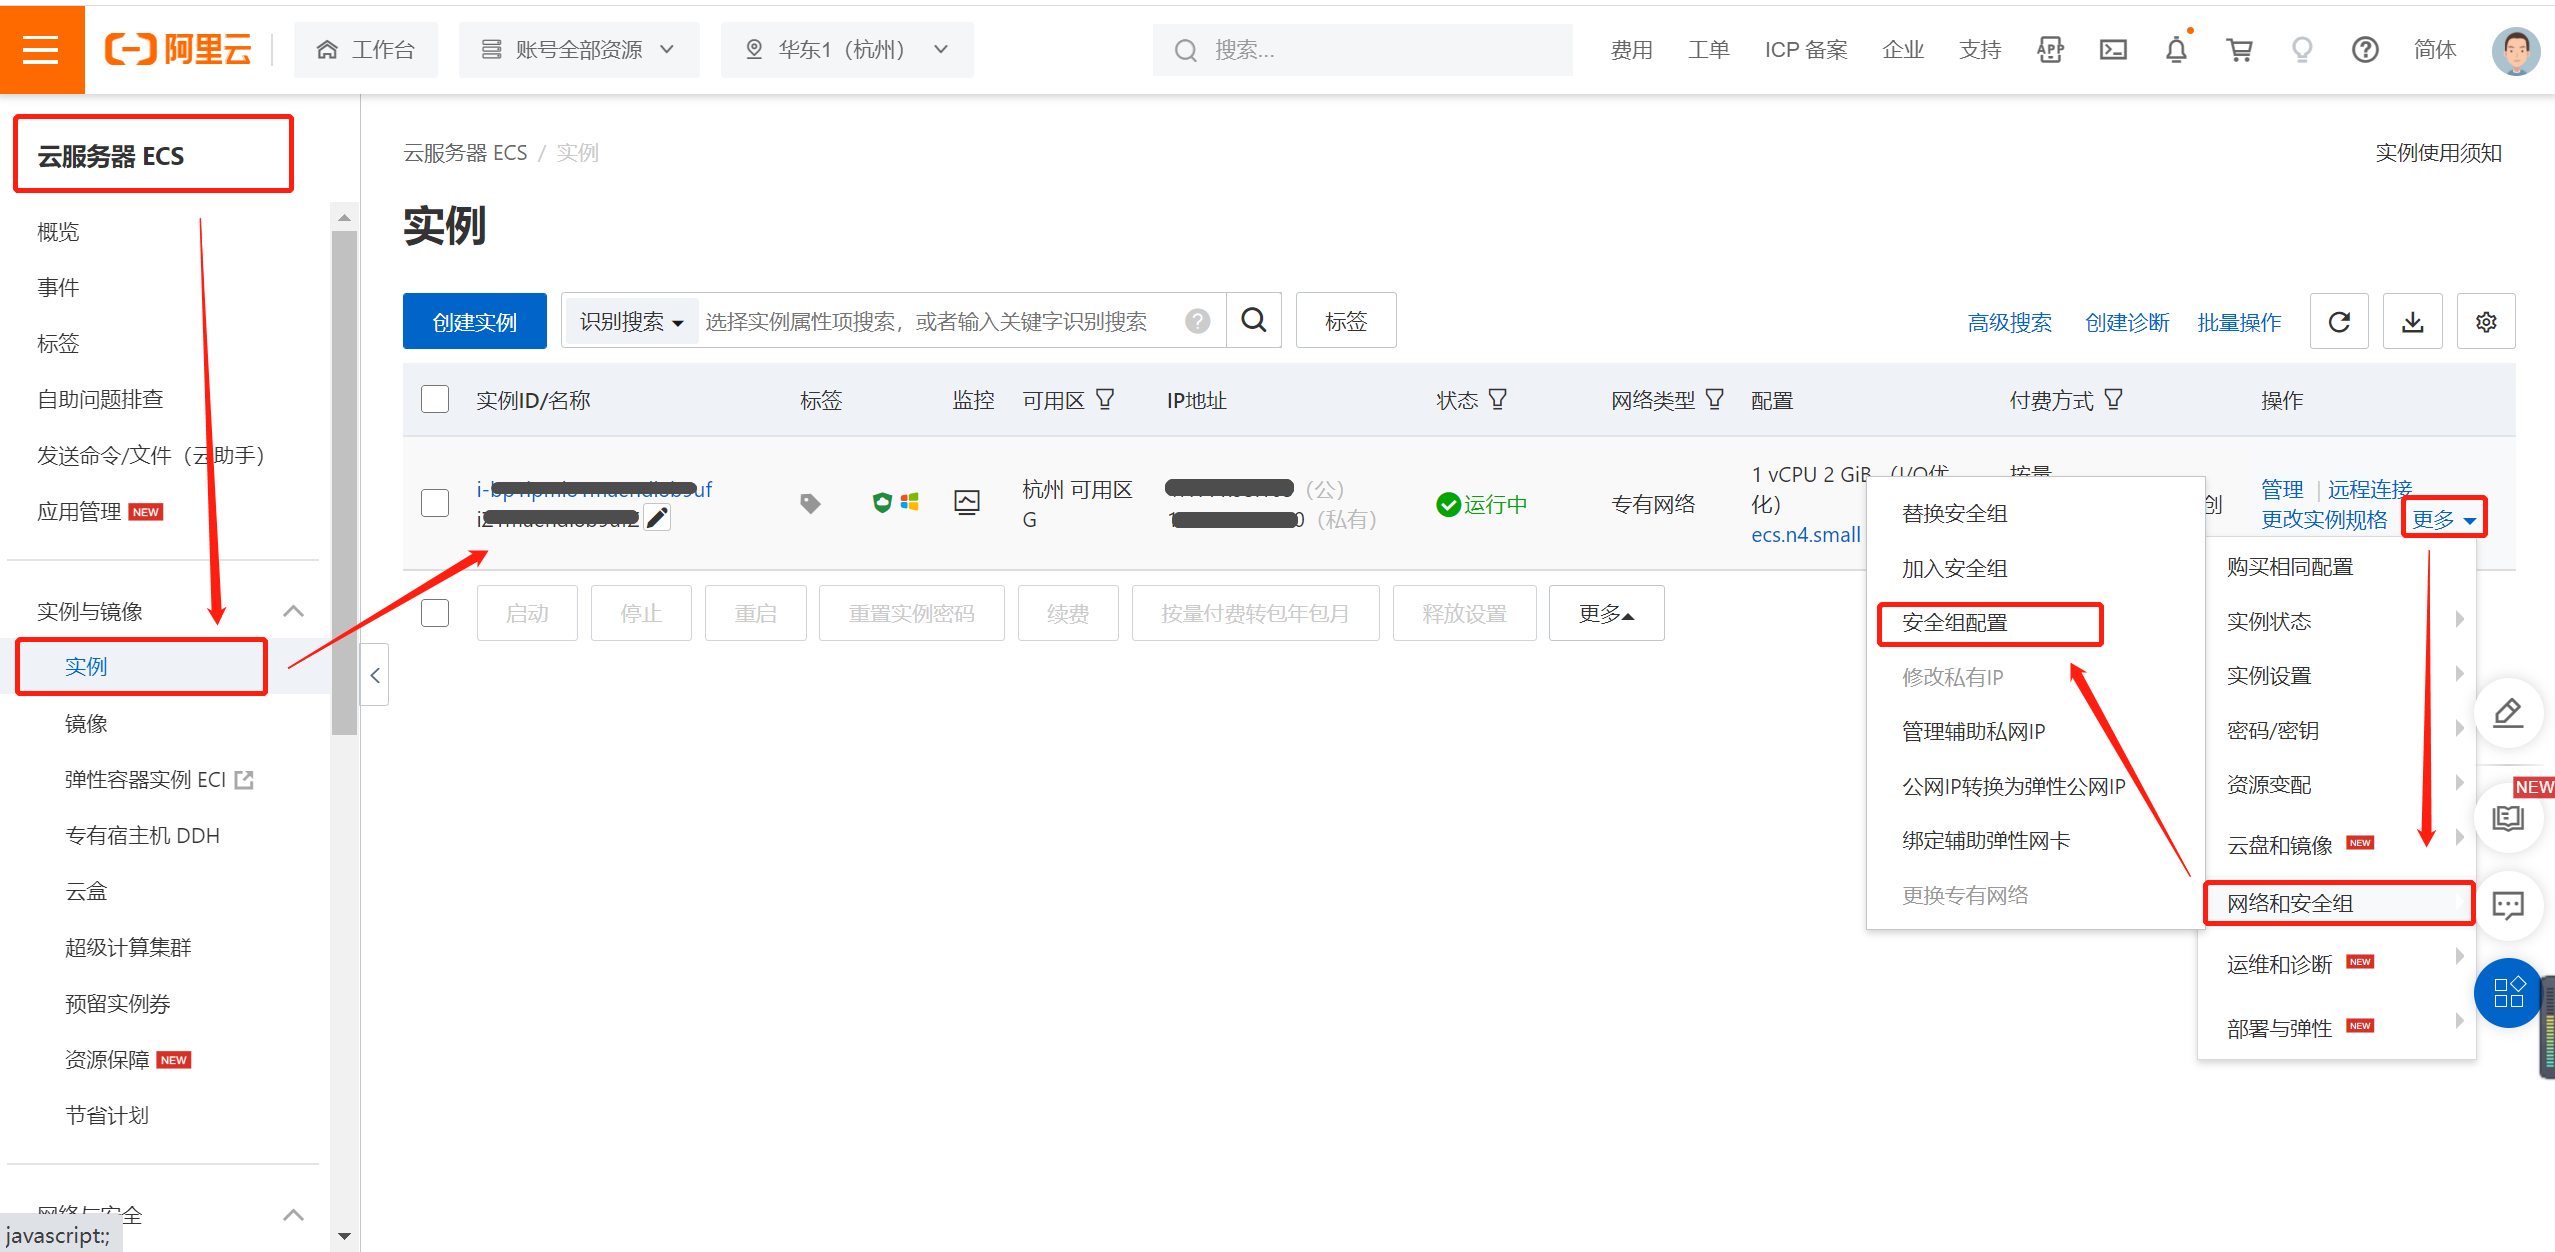Click the blue floating apps widget button

(2508, 993)
